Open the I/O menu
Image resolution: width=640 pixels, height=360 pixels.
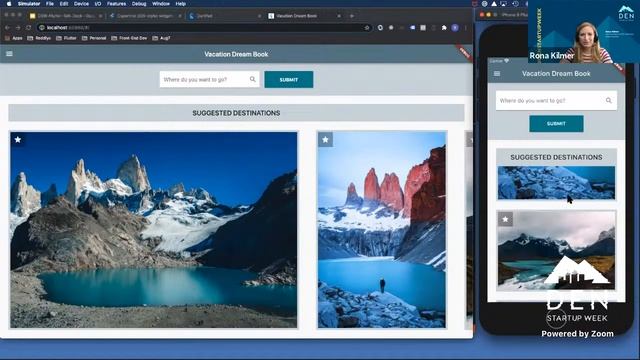(98, 4)
